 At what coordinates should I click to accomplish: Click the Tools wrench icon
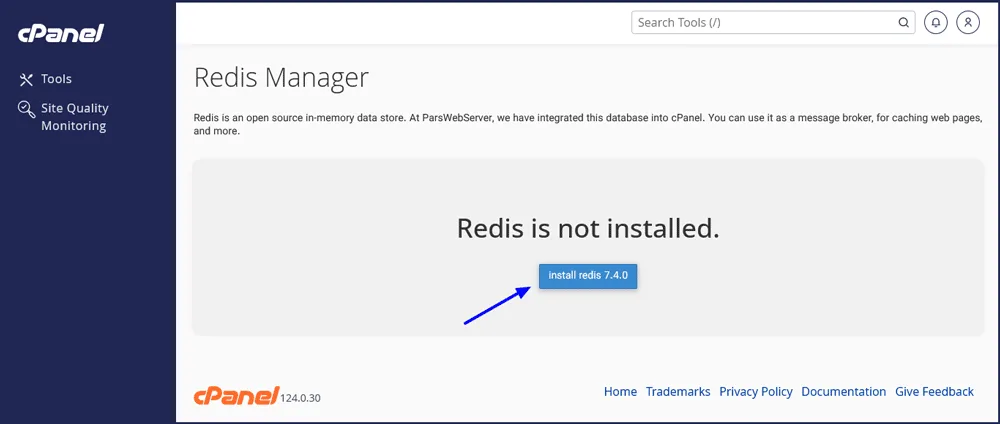(27, 79)
